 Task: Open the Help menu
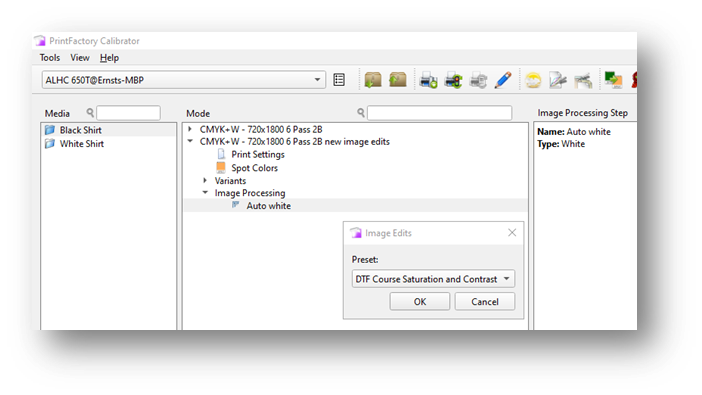click(109, 58)
